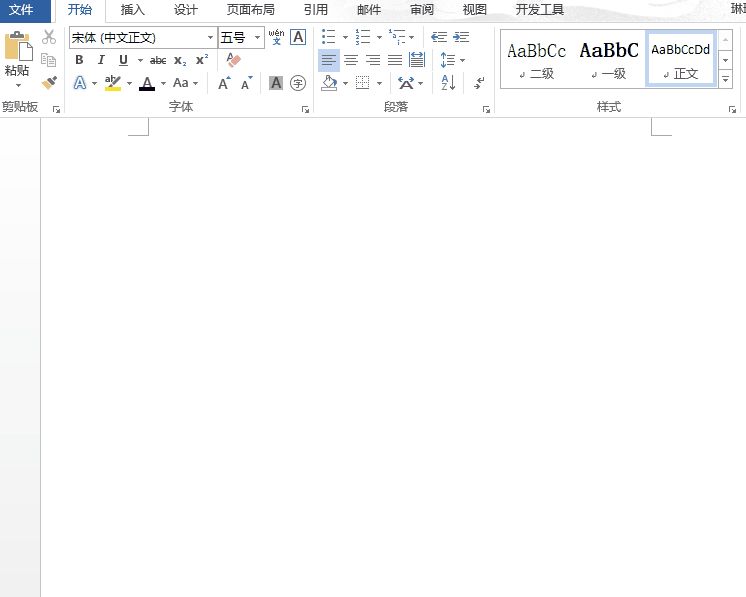
Task: Click the Cut scissors icon
Action: click(49, 37)
